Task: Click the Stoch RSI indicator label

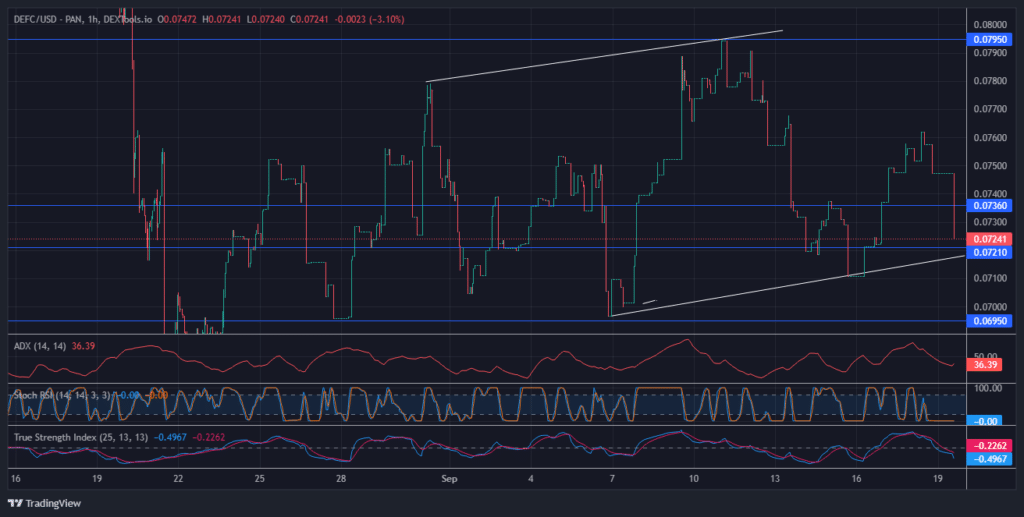Action: [62, 395]
